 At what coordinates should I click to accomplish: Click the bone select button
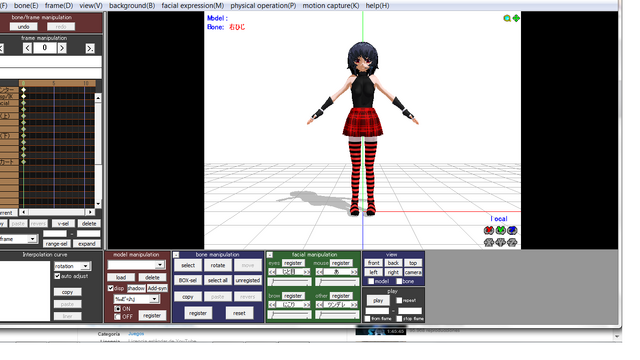coord(188,265)
